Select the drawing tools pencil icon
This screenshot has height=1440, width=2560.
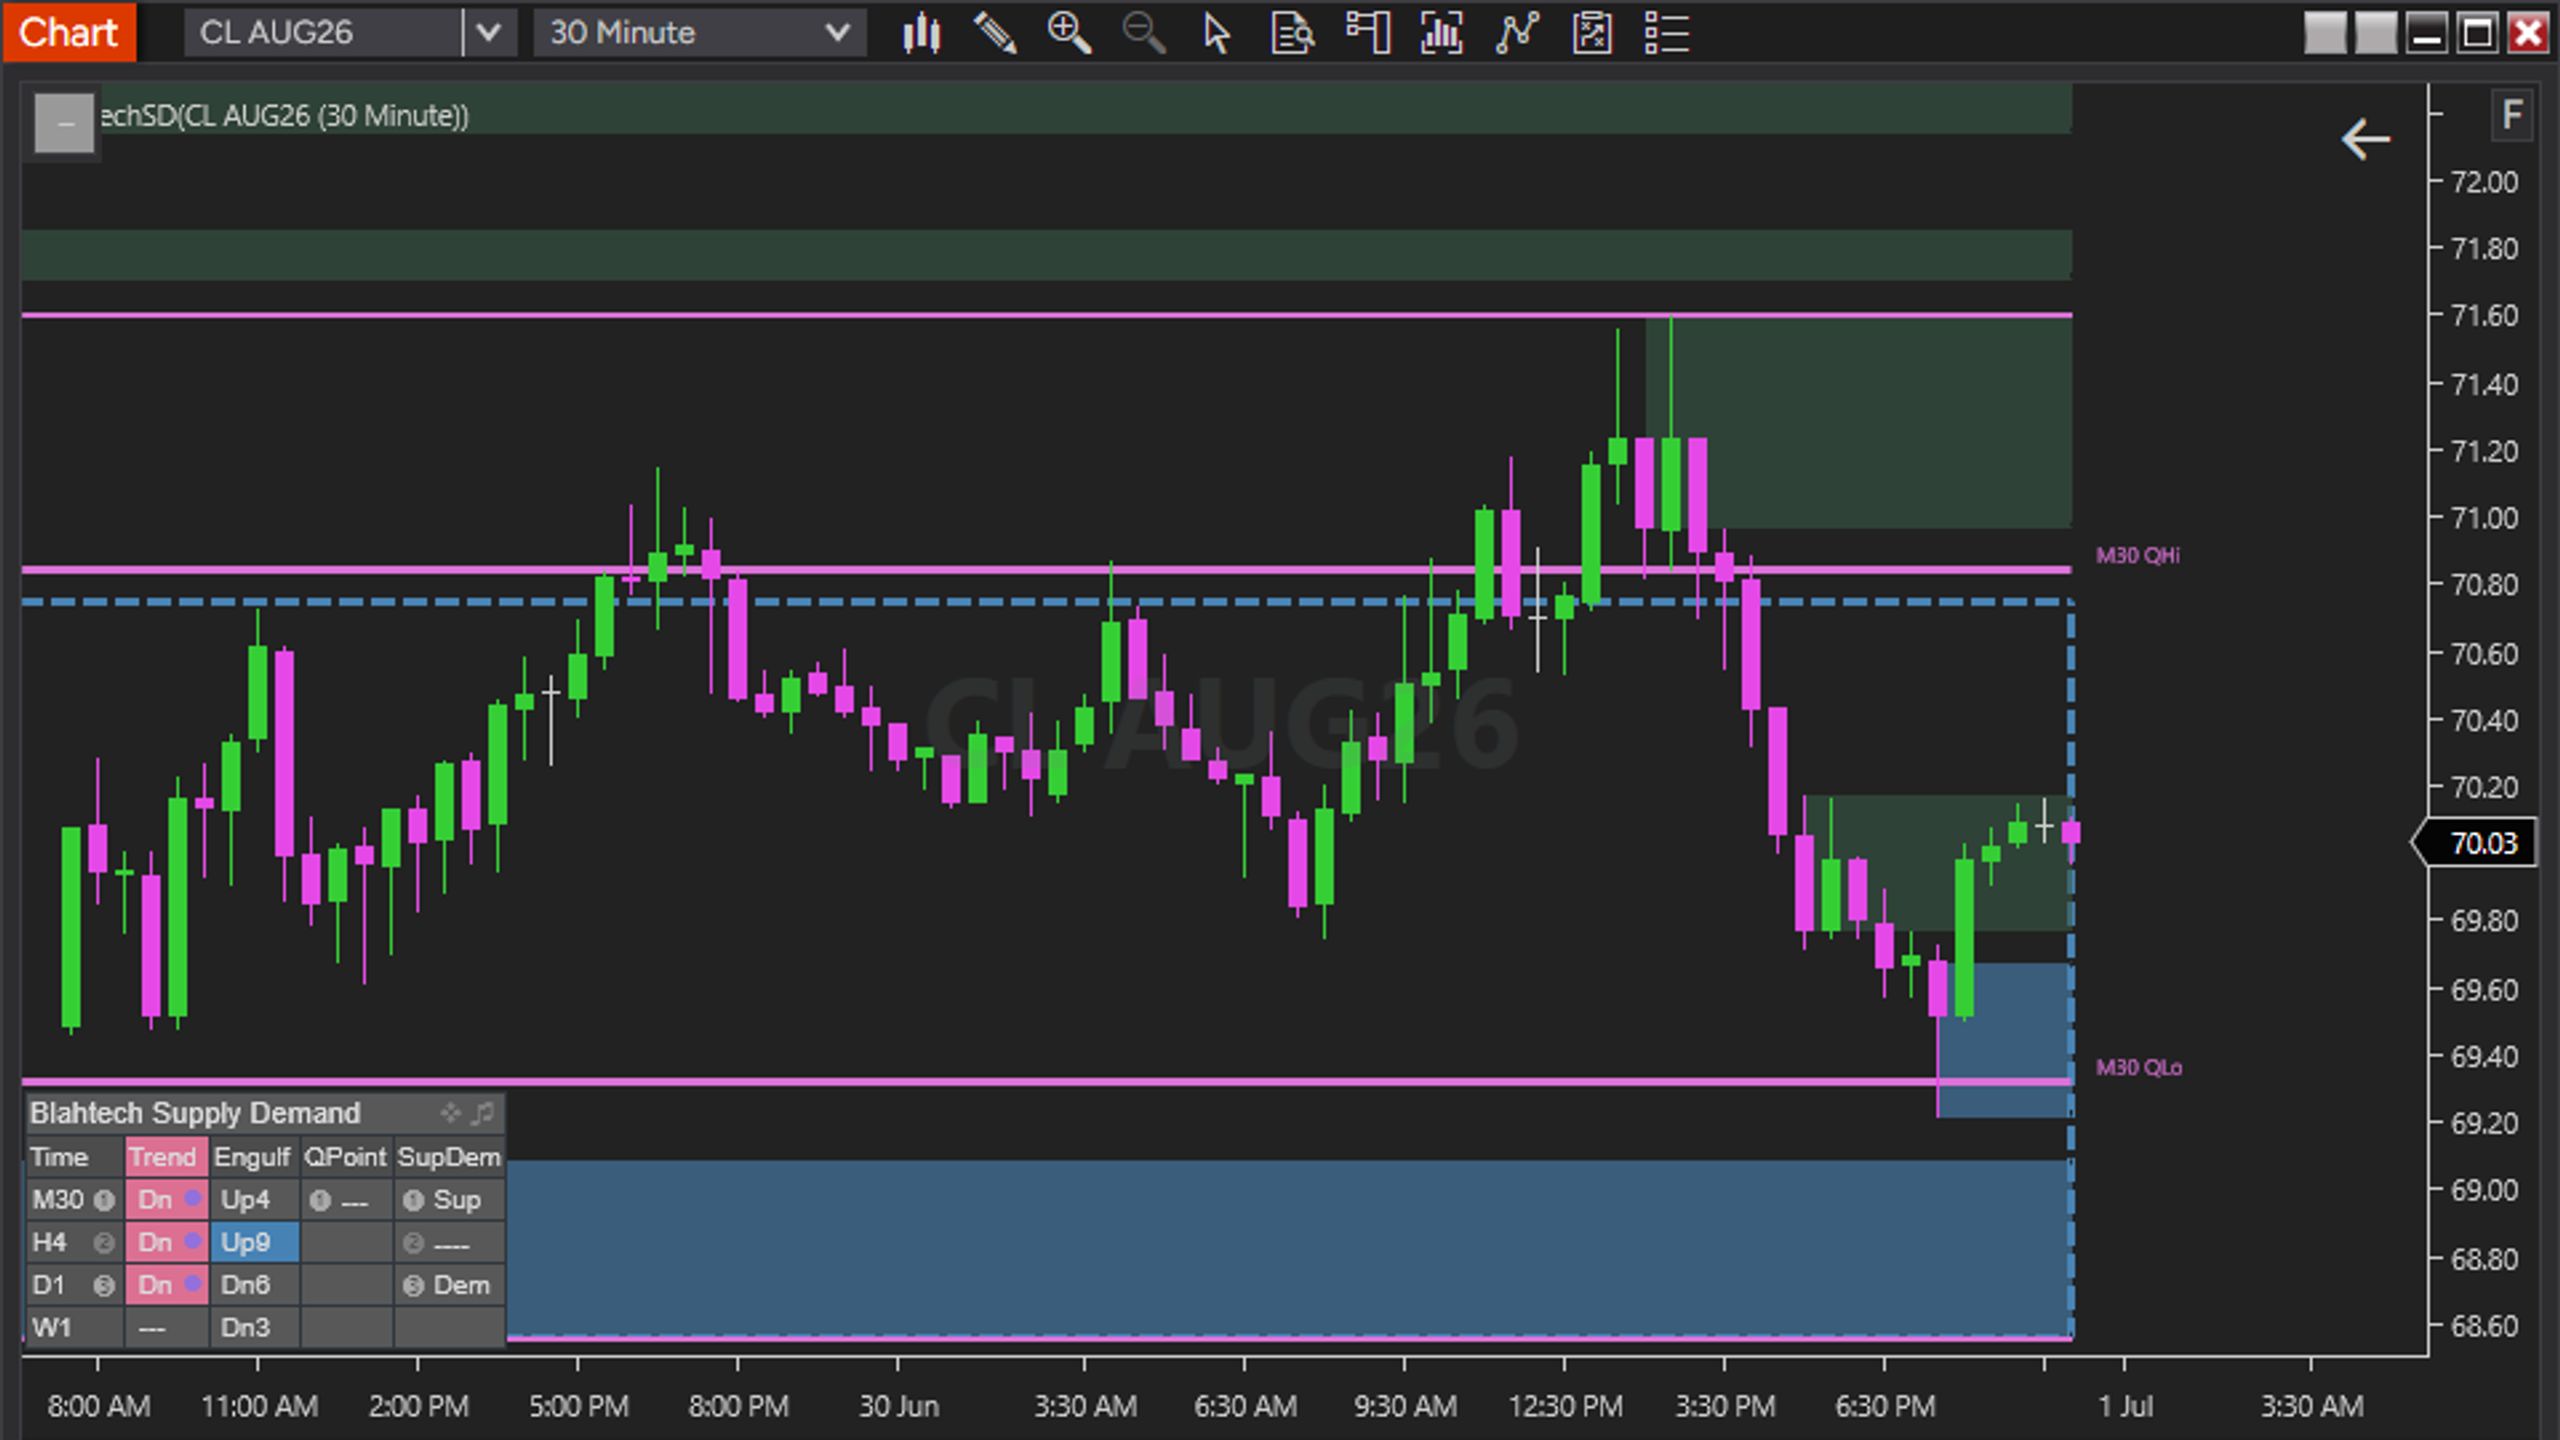[995, 33]
